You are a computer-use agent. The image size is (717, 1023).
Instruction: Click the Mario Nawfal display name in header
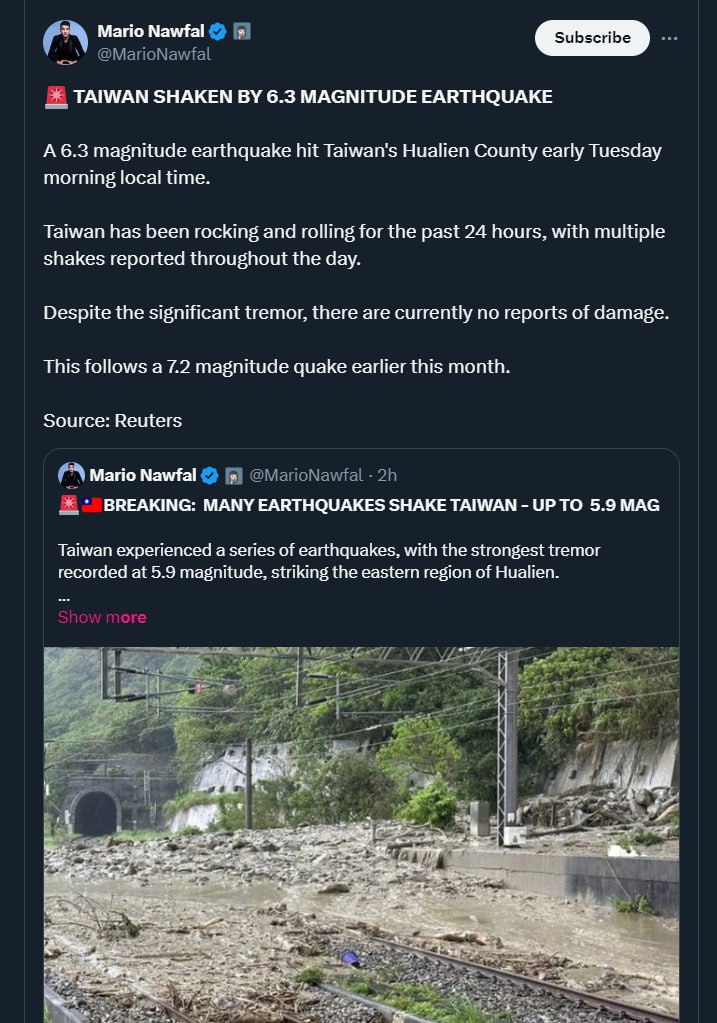pyautogui.click(x=150, y=31)
